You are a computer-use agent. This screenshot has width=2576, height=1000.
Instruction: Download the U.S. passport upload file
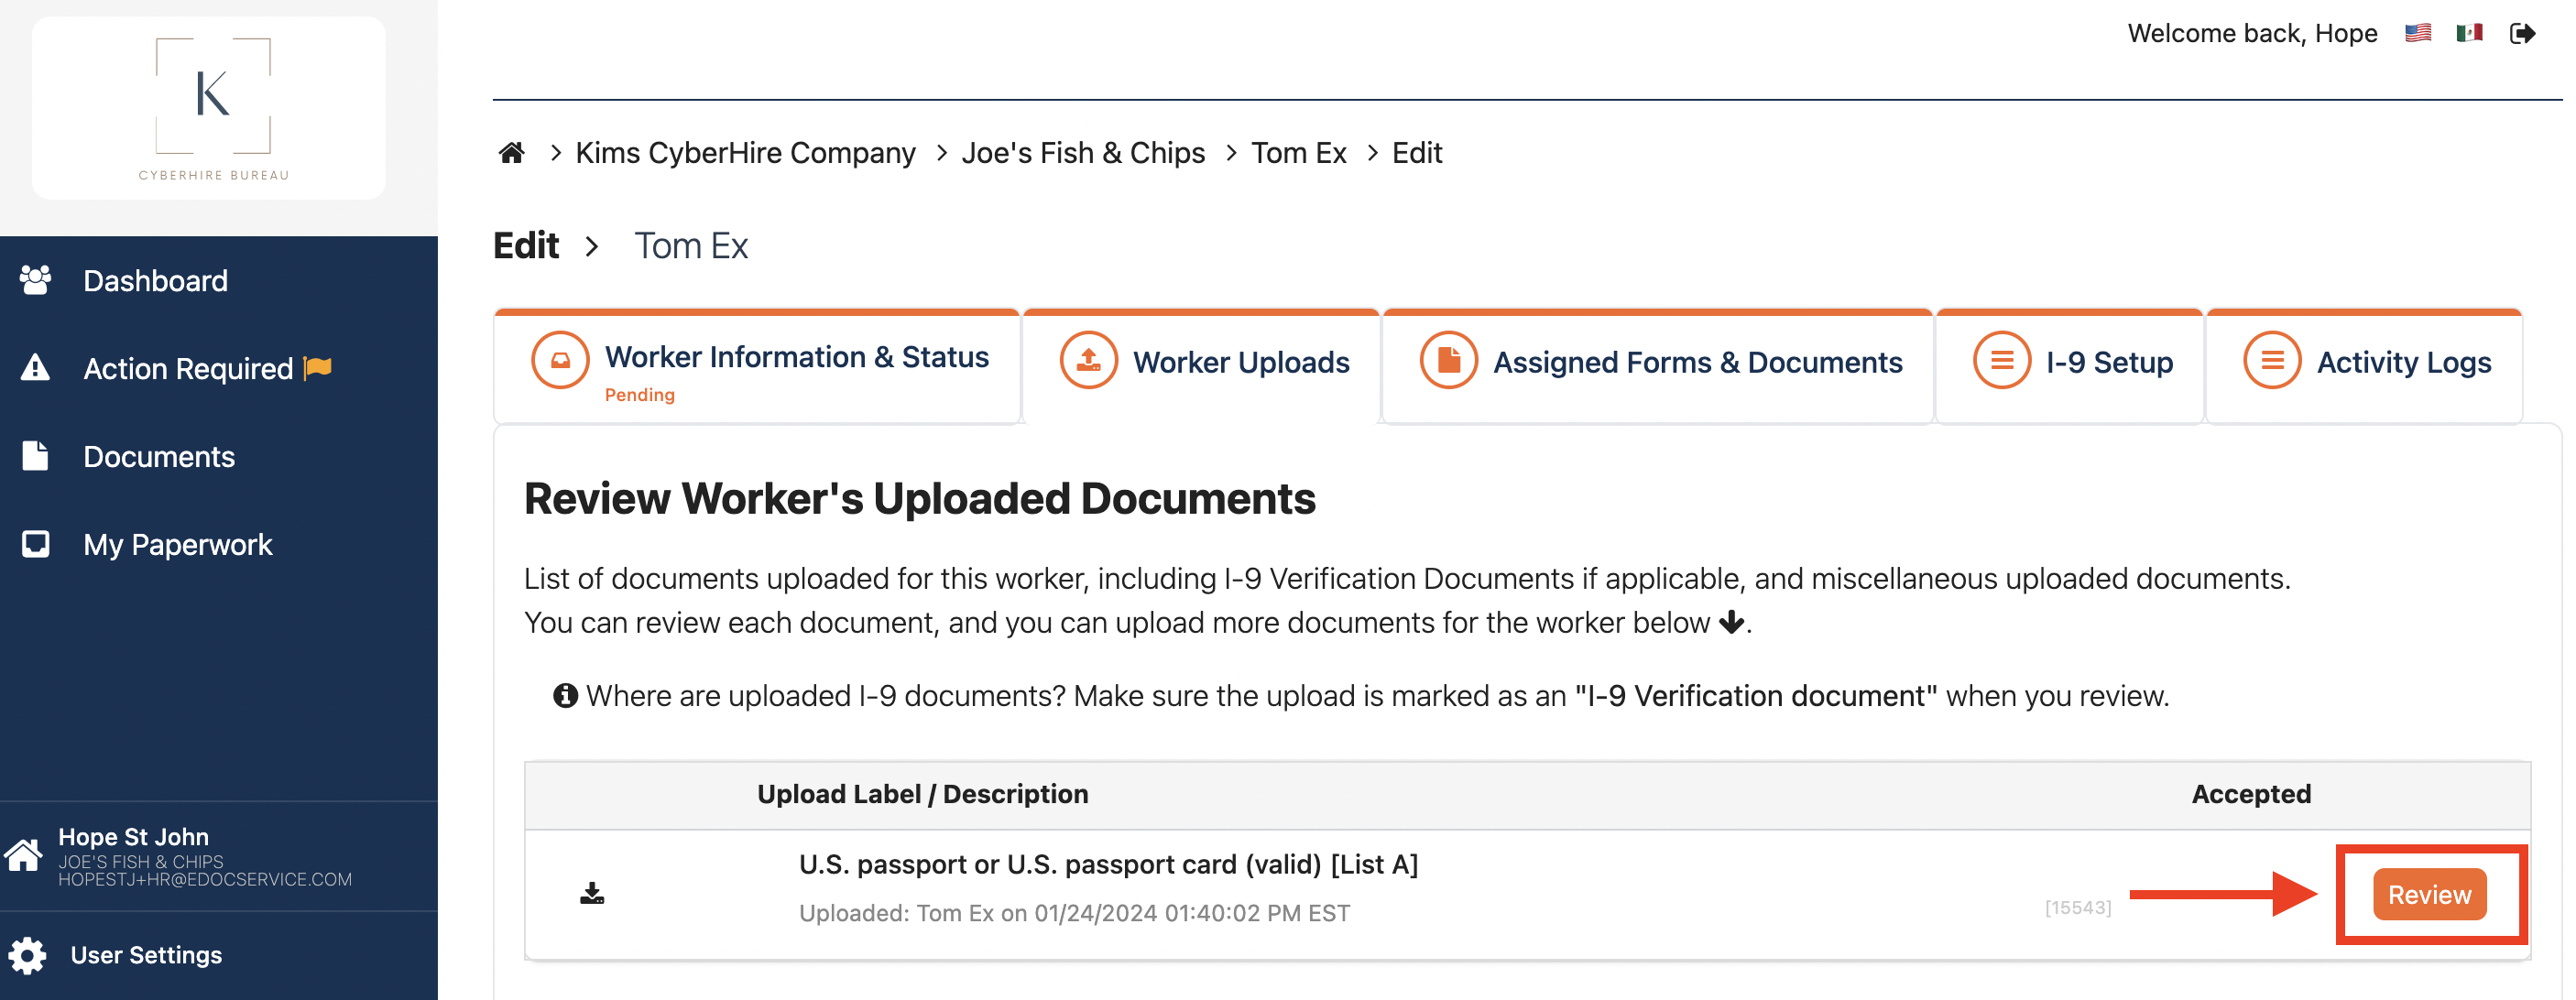pyautogui.click(x=592, y=893)
